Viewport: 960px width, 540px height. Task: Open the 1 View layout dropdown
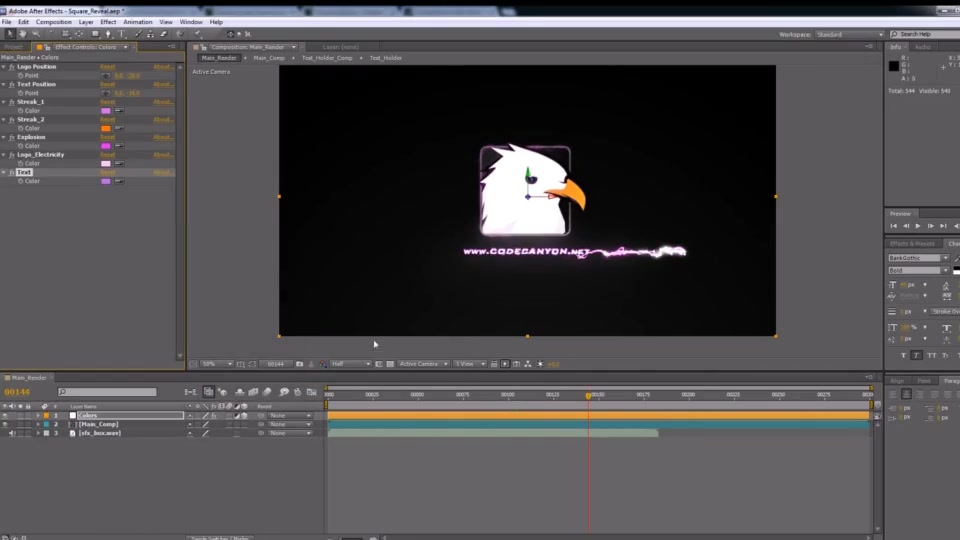tap(470, 364)
